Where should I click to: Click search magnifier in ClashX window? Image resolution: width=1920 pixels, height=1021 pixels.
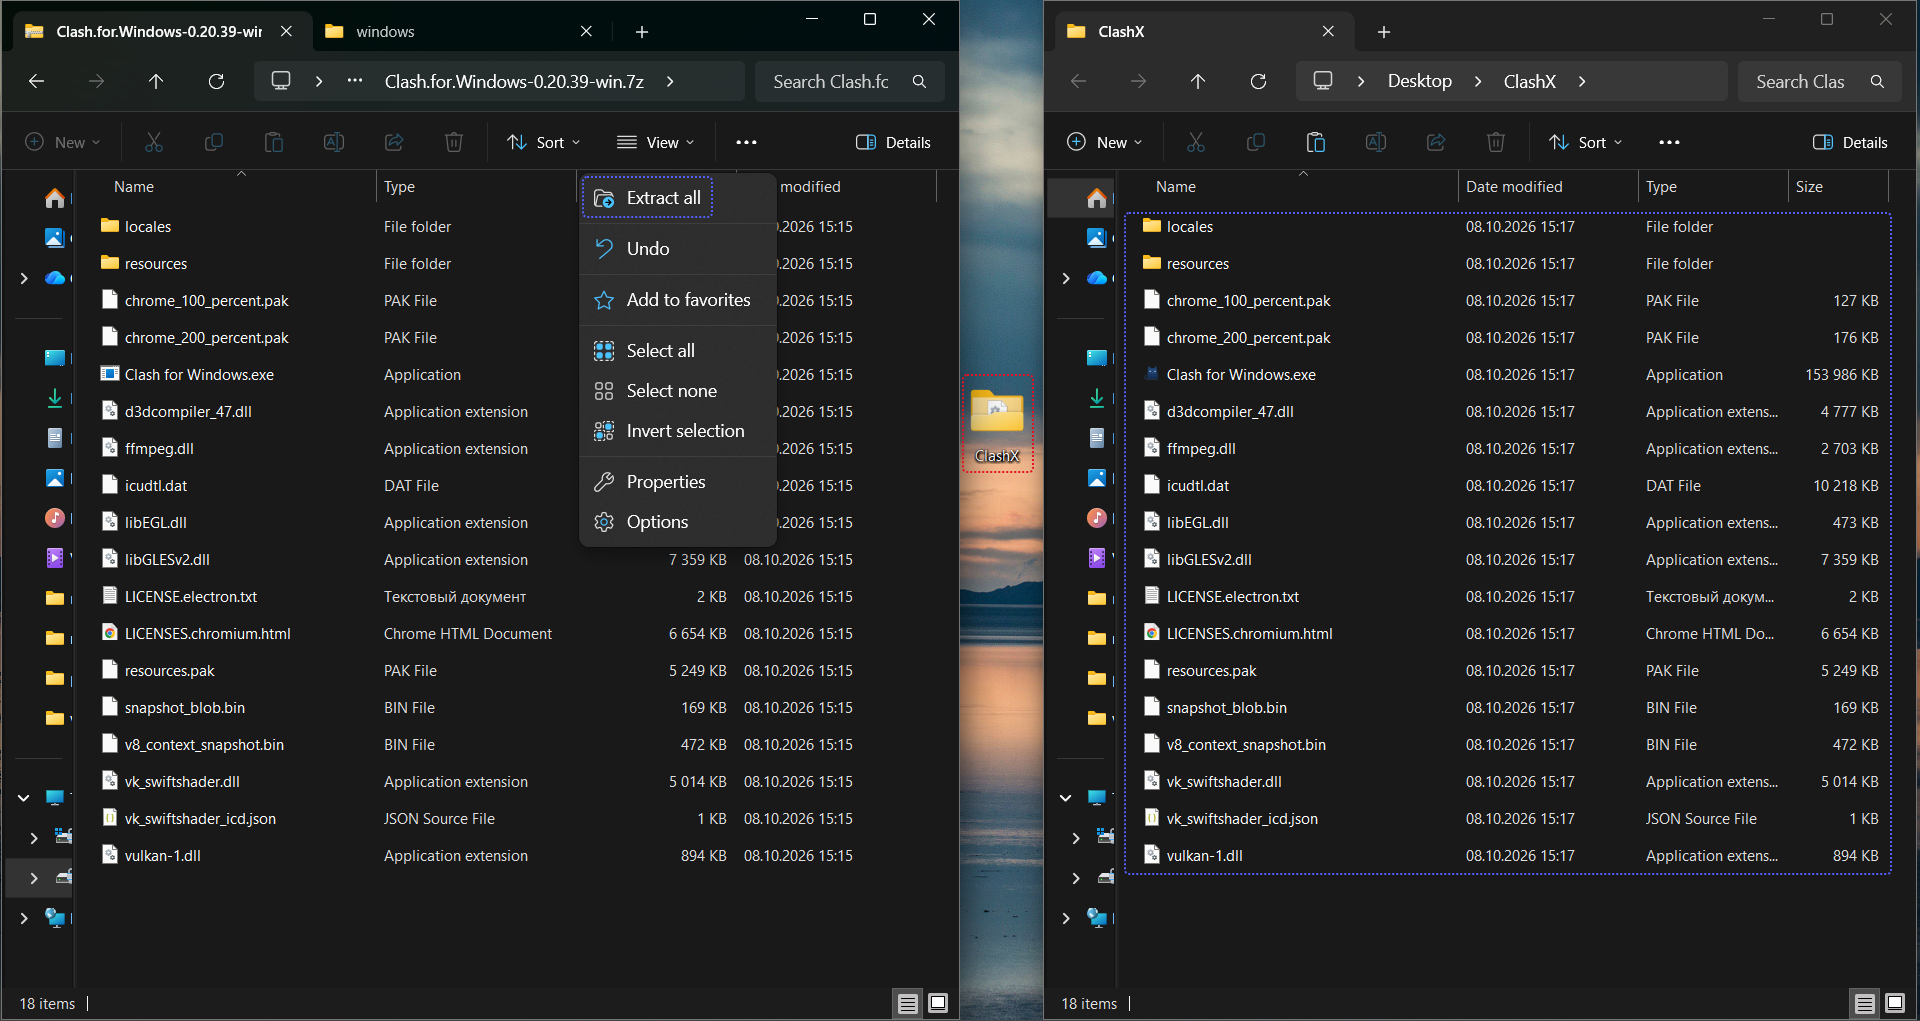[x=1877, y=82]
